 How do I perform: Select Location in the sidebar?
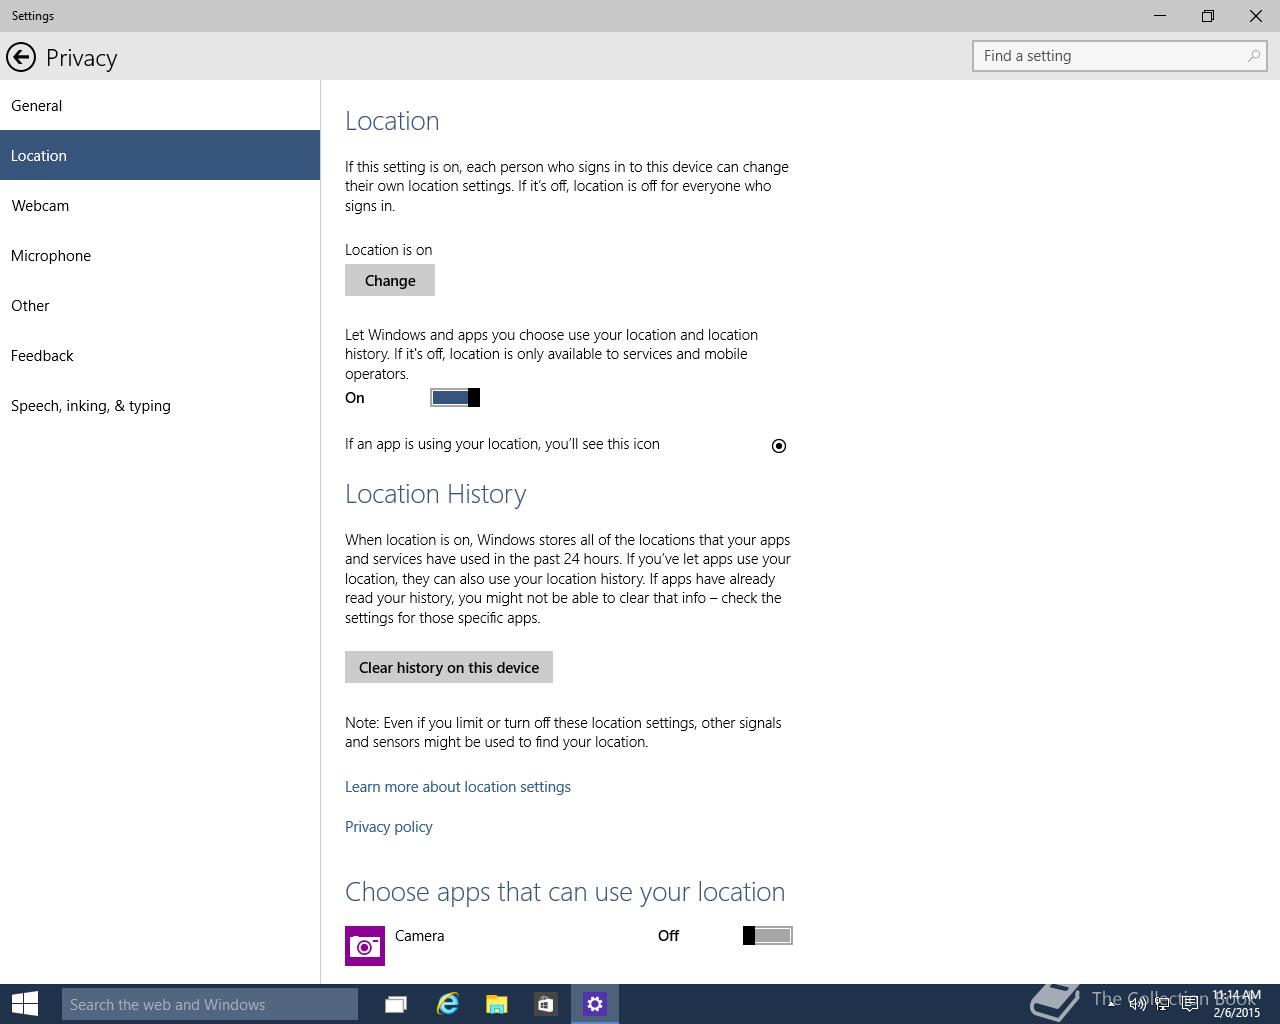[x=160, y=155]
